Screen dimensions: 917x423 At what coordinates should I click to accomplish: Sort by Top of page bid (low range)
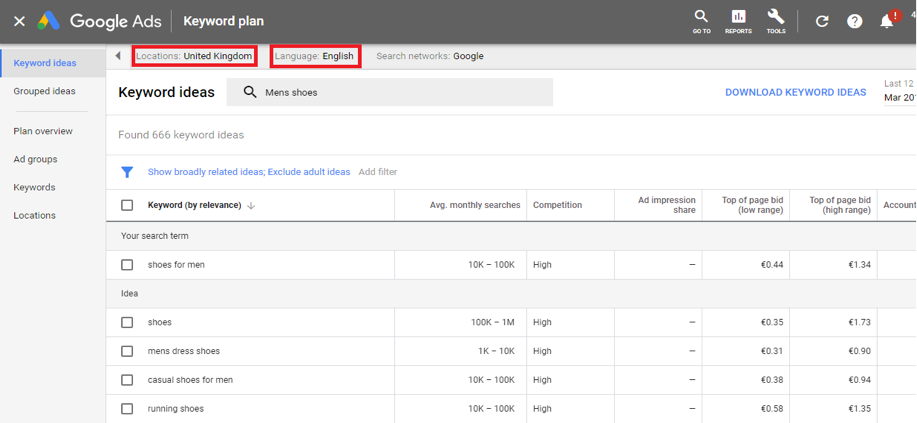pos(752,205)
